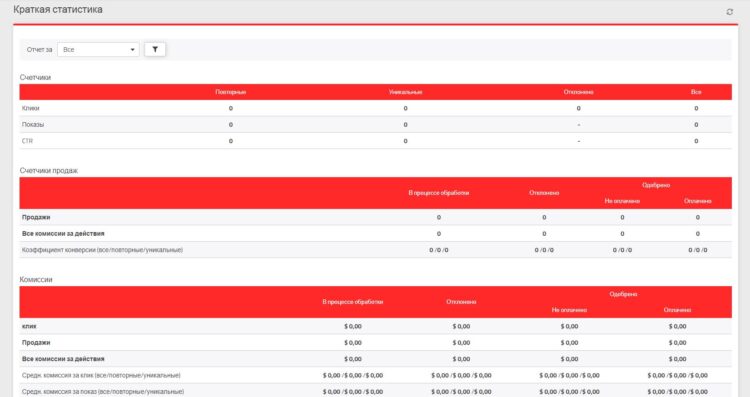
Task: Click Отклонено header in Счетчики продаж table
Action: click(544, 193)
